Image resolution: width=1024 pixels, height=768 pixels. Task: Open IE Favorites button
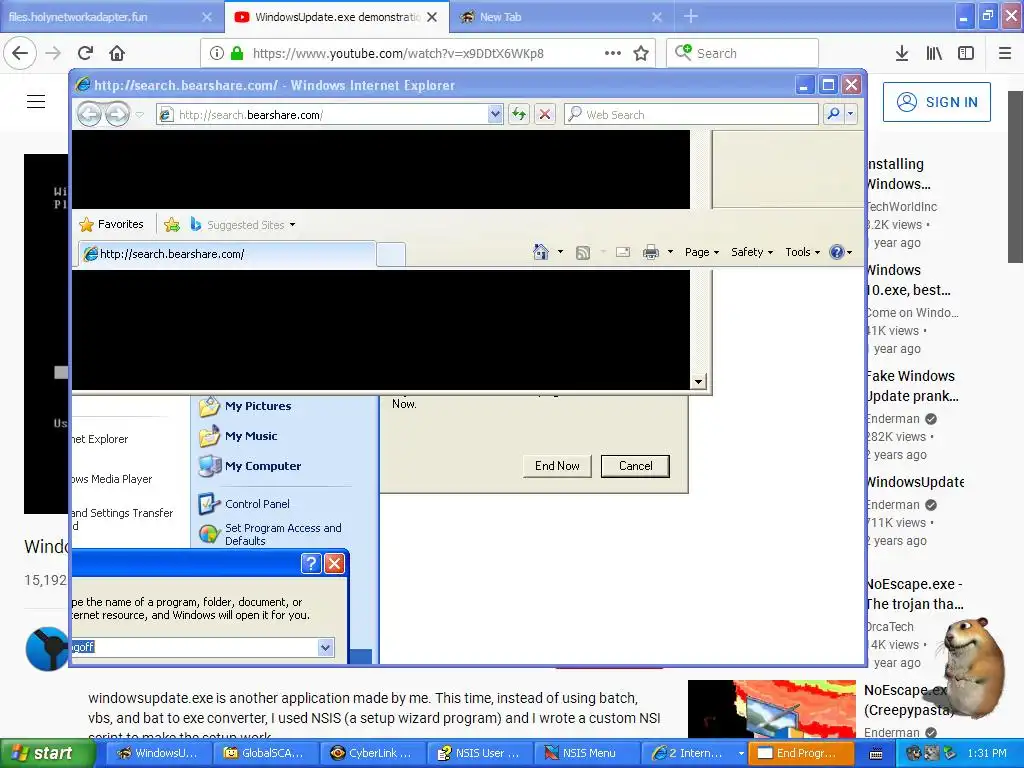coord(111,225)
